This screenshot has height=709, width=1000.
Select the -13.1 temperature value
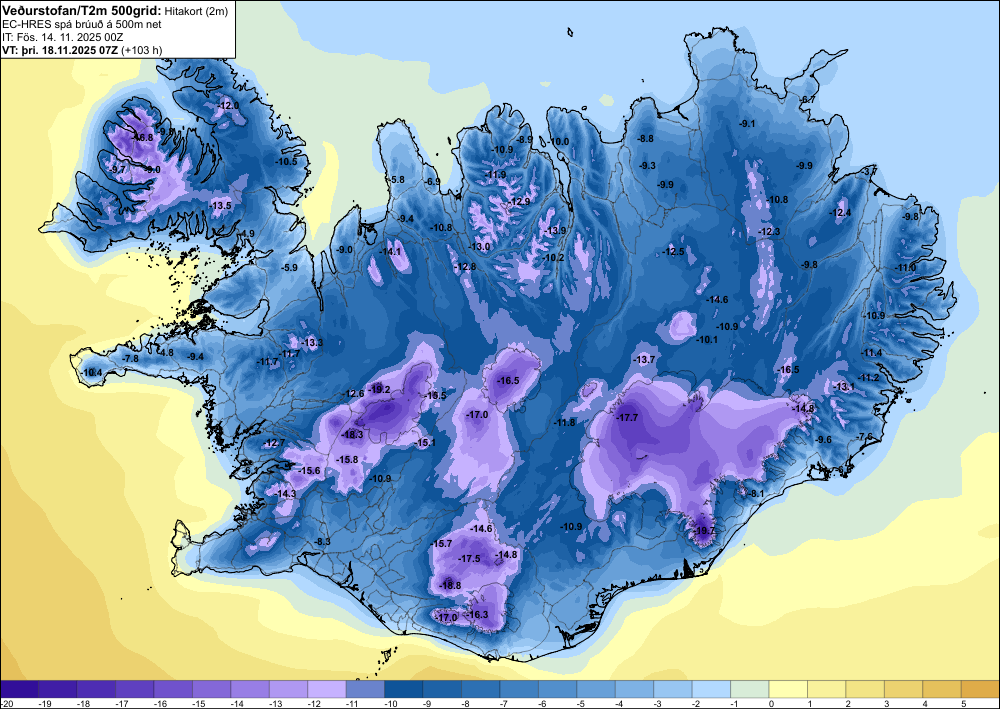(x=844, y=386)
